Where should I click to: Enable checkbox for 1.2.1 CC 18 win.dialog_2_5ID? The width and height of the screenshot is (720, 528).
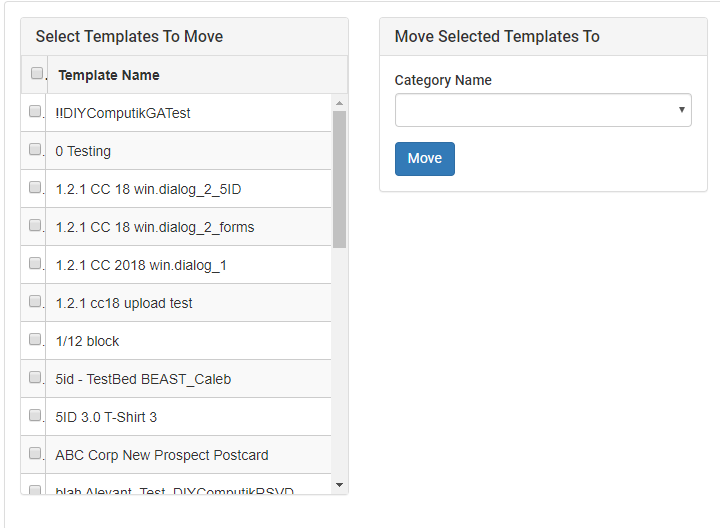click(35, 187)
